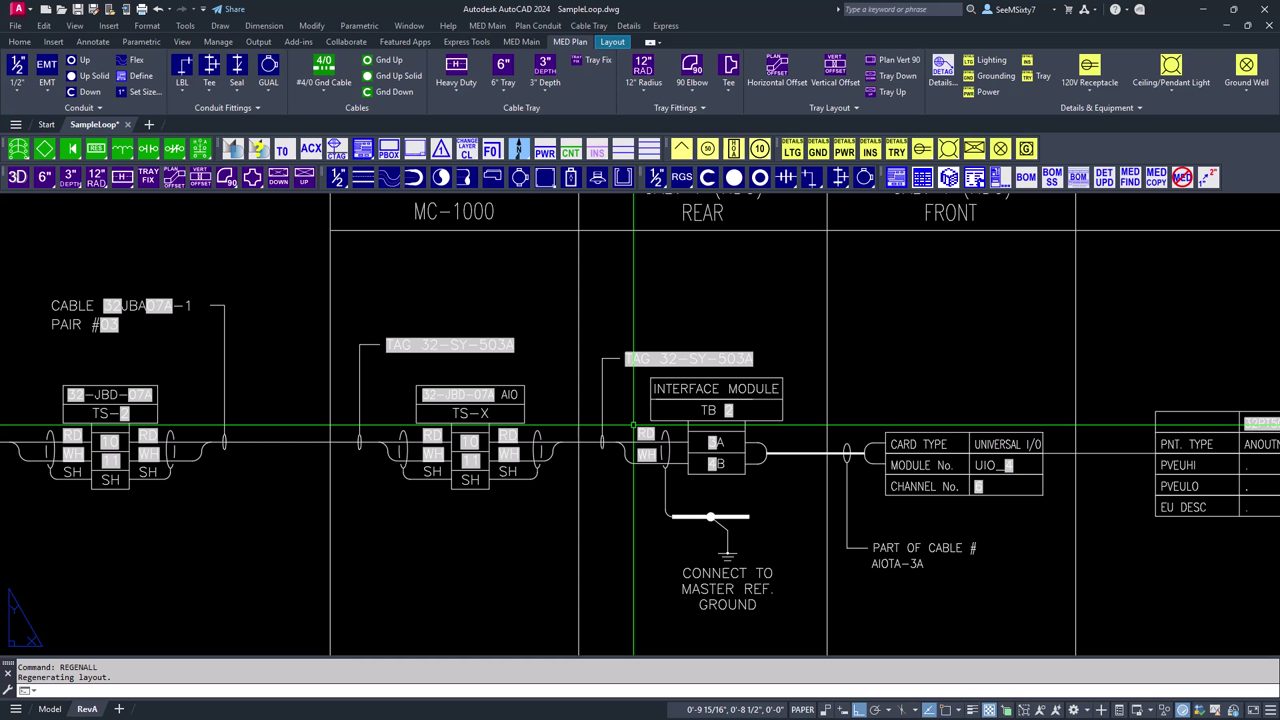Switch to the MED Main ribbon tab
This screenshot has height=720, width=1280.
[x=521, y=42]
